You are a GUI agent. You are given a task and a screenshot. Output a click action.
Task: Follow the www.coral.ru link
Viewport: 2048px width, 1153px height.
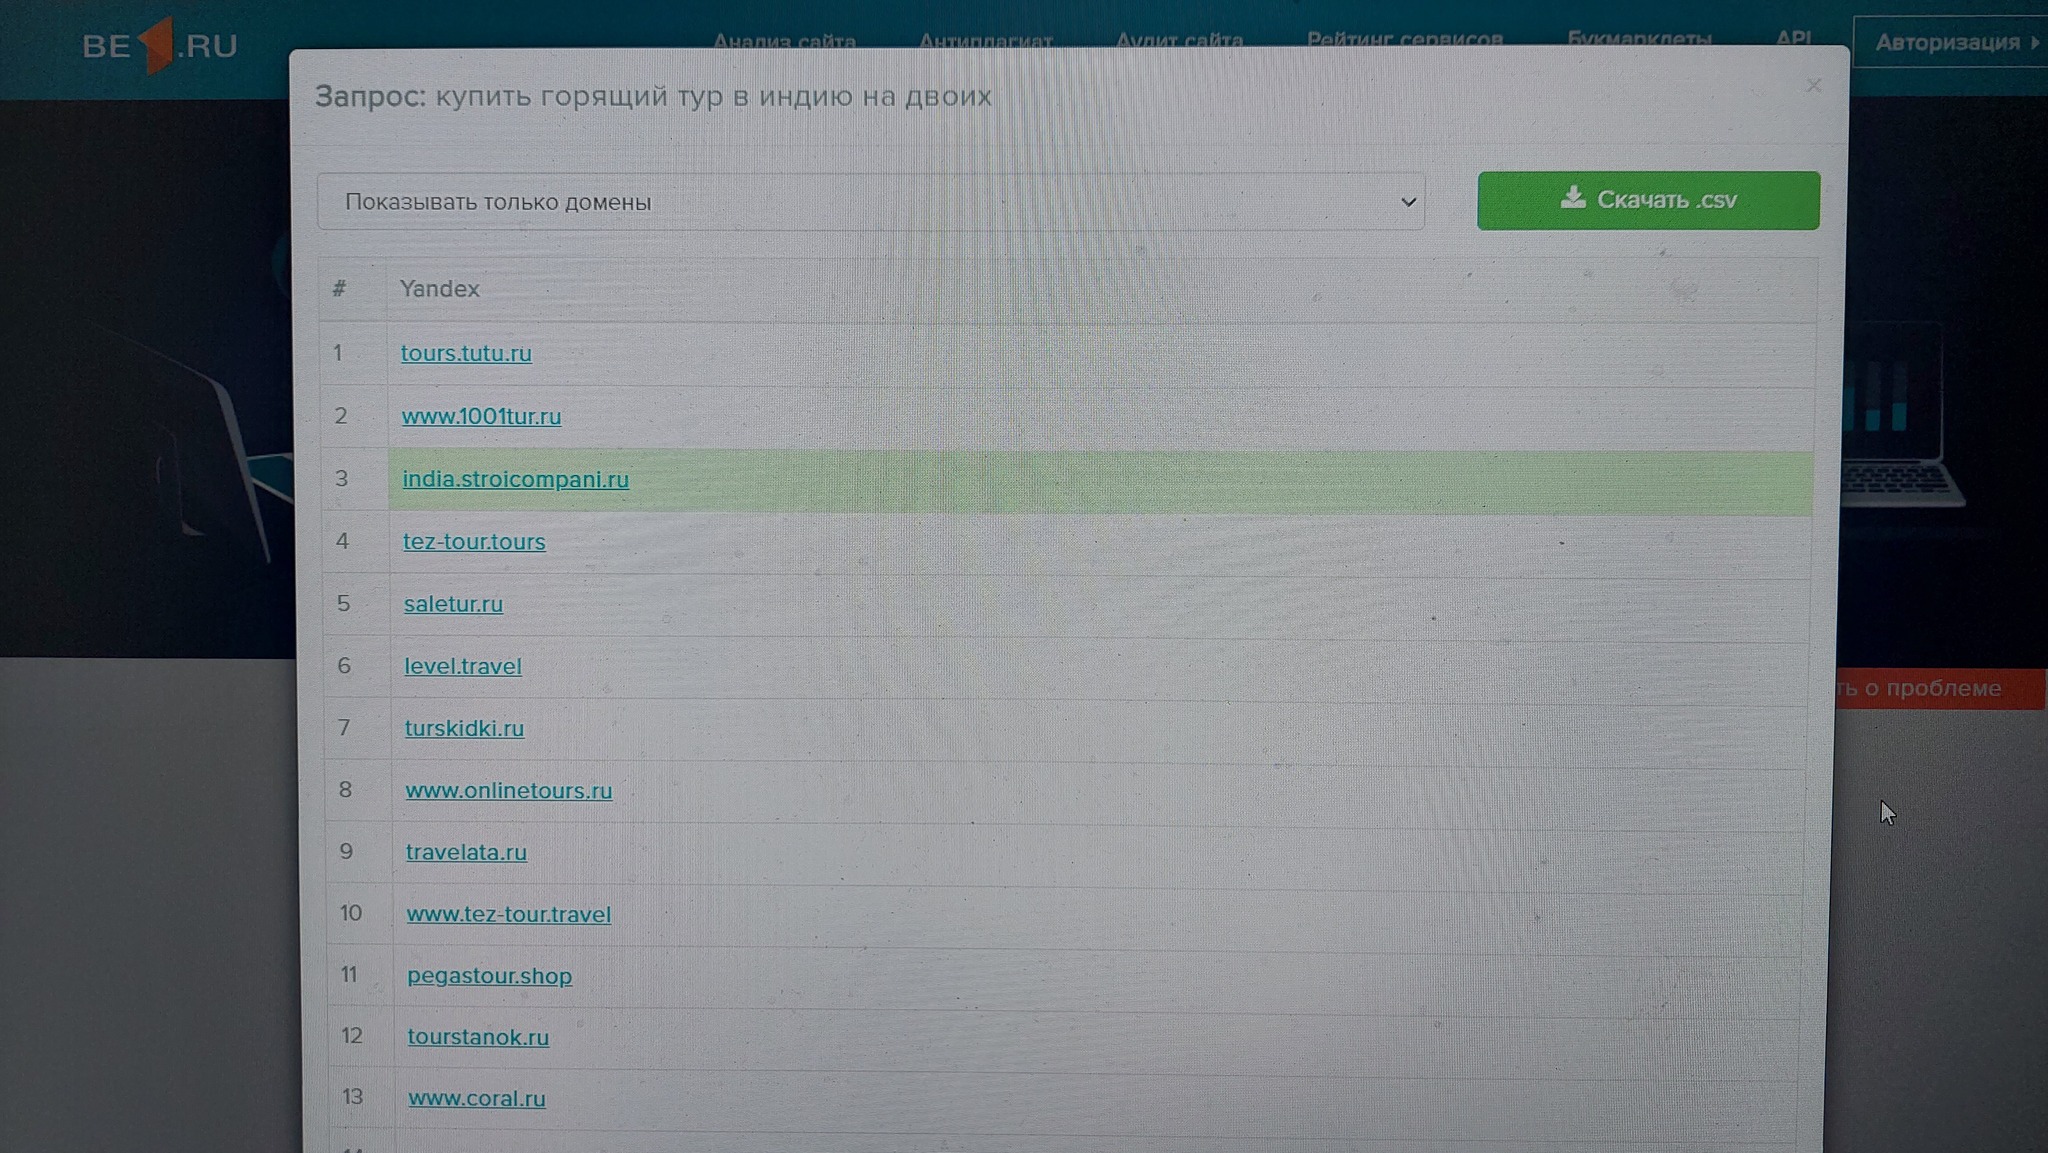point(477,1098)
